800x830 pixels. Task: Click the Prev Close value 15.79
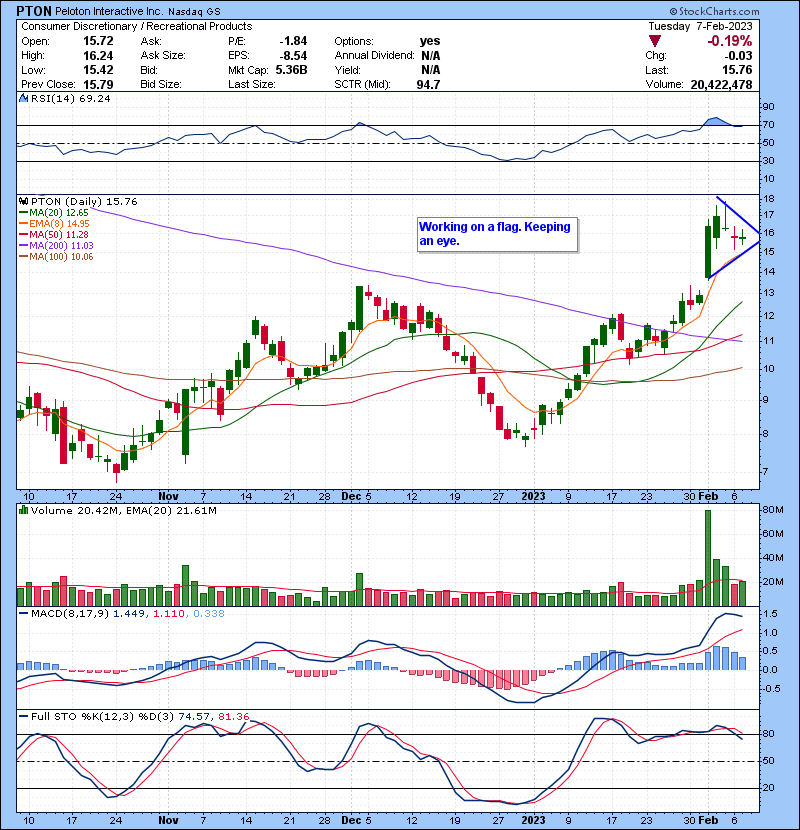(x=98, y=84)
